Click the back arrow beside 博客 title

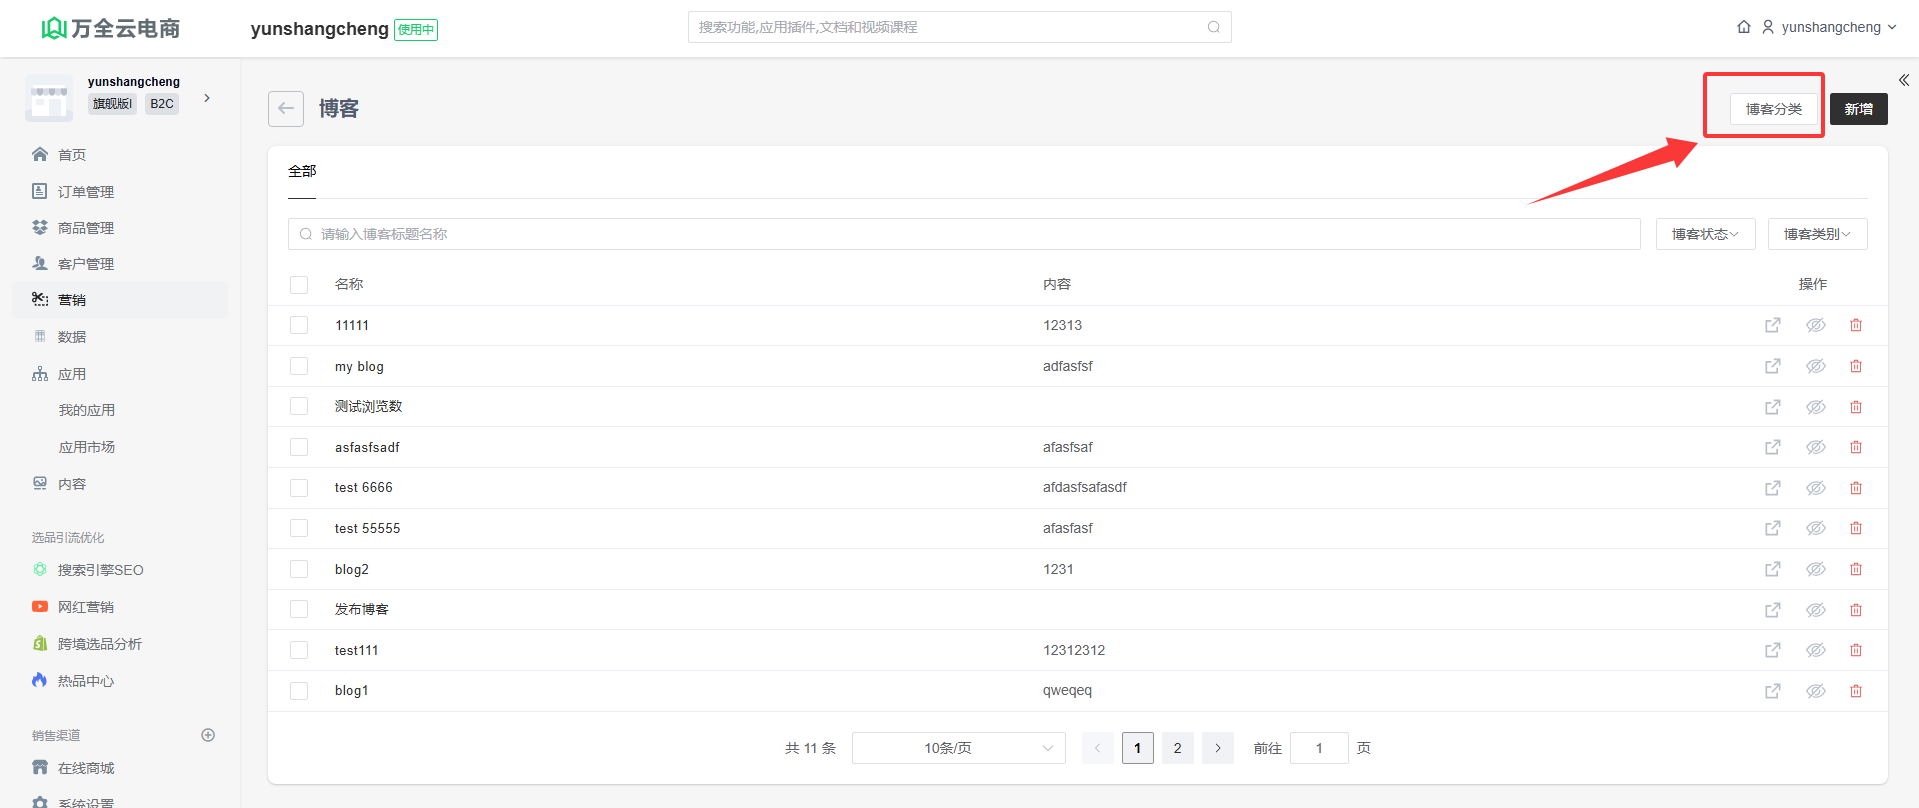tap(286, 109)
